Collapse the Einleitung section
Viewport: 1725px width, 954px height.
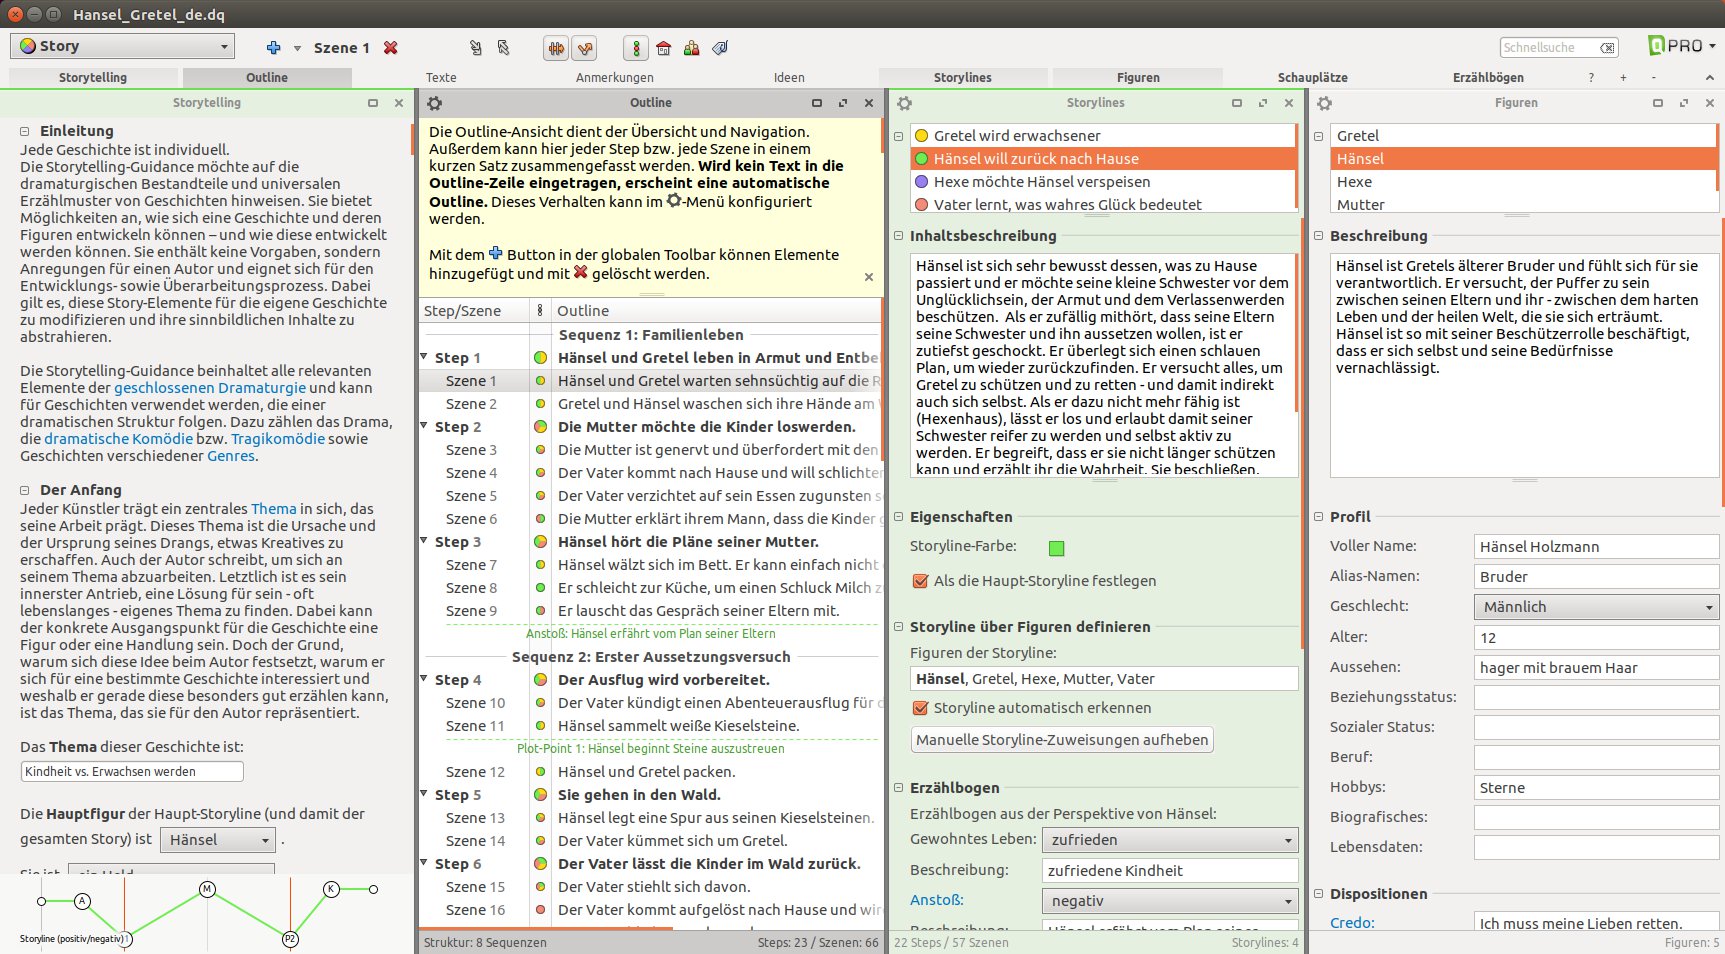[25, 131]
